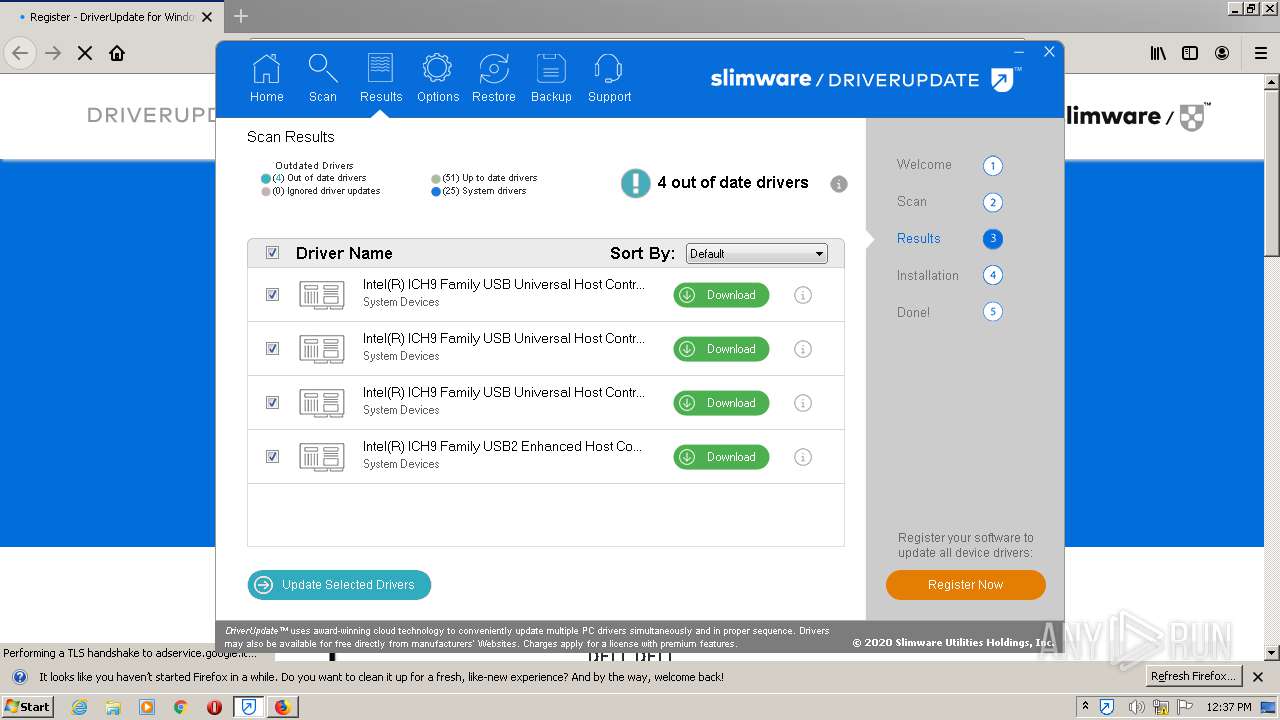Uncheck second ICH9 Universal Host driver
Screen dimensions: 1280x720
click(x=272, y=349)
